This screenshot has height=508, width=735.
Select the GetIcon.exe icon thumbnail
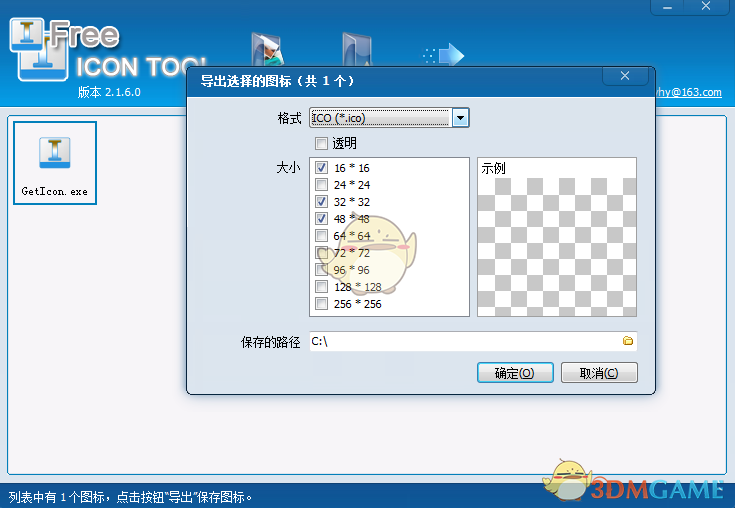point(55,163)
